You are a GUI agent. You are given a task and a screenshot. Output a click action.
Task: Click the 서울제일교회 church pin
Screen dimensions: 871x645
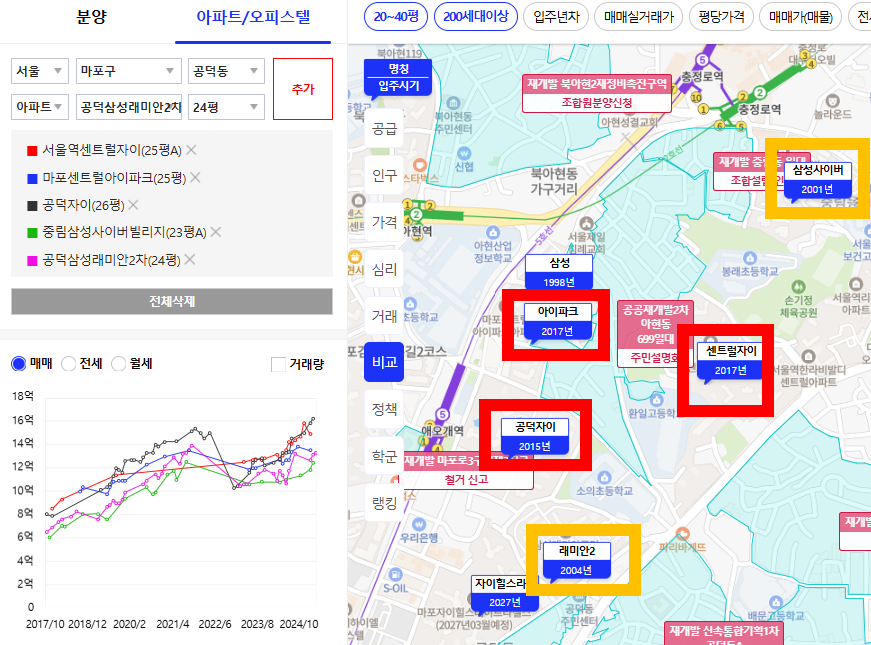[585, 223]
